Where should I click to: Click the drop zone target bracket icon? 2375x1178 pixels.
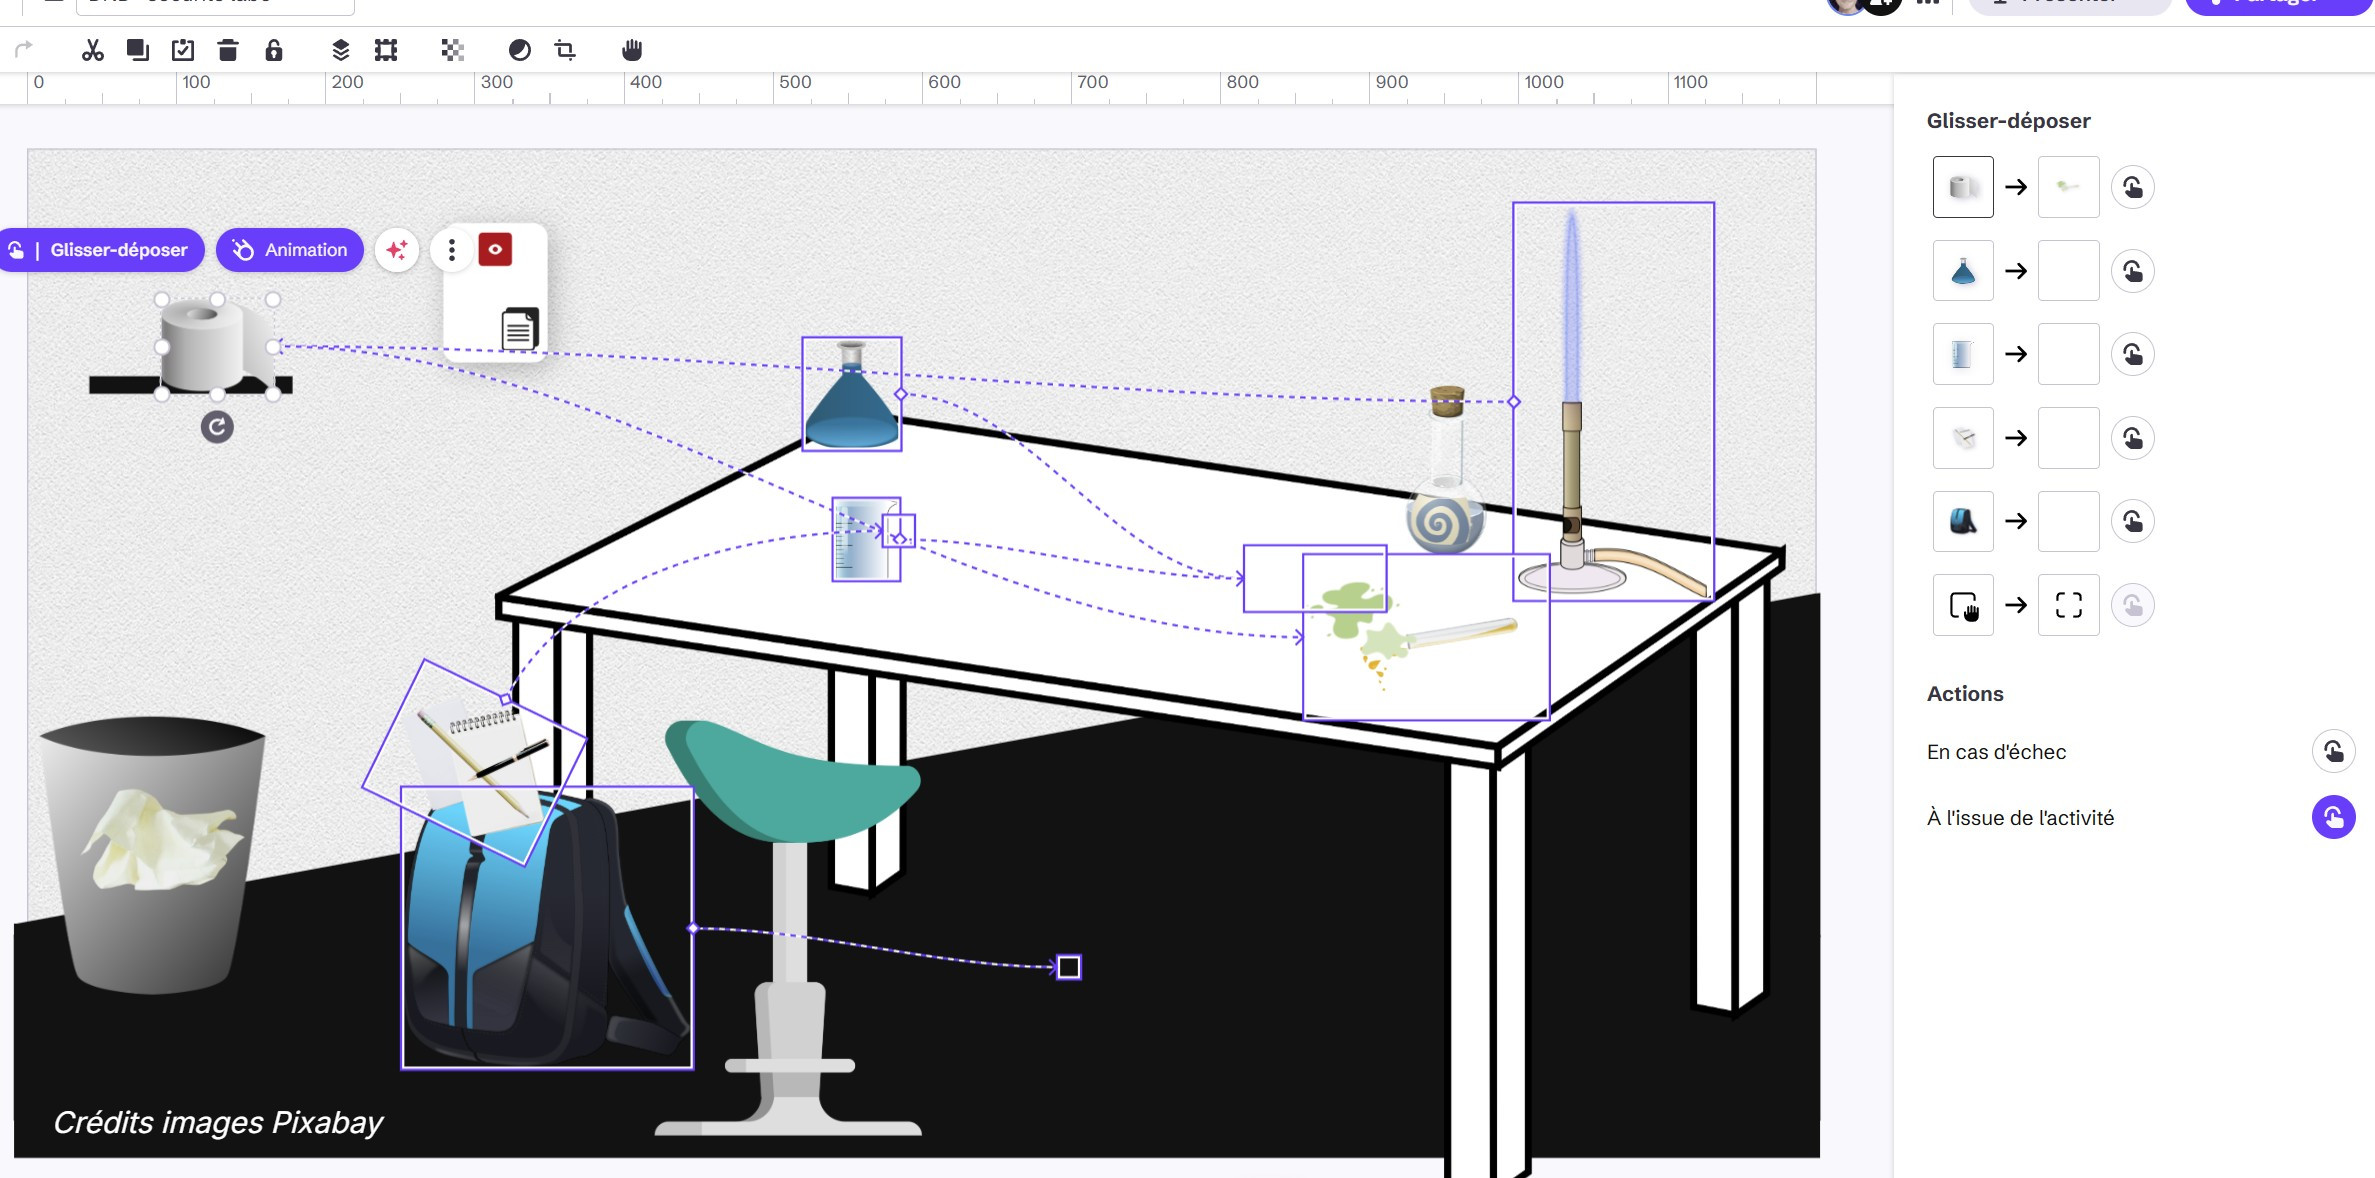point(2068,605)
